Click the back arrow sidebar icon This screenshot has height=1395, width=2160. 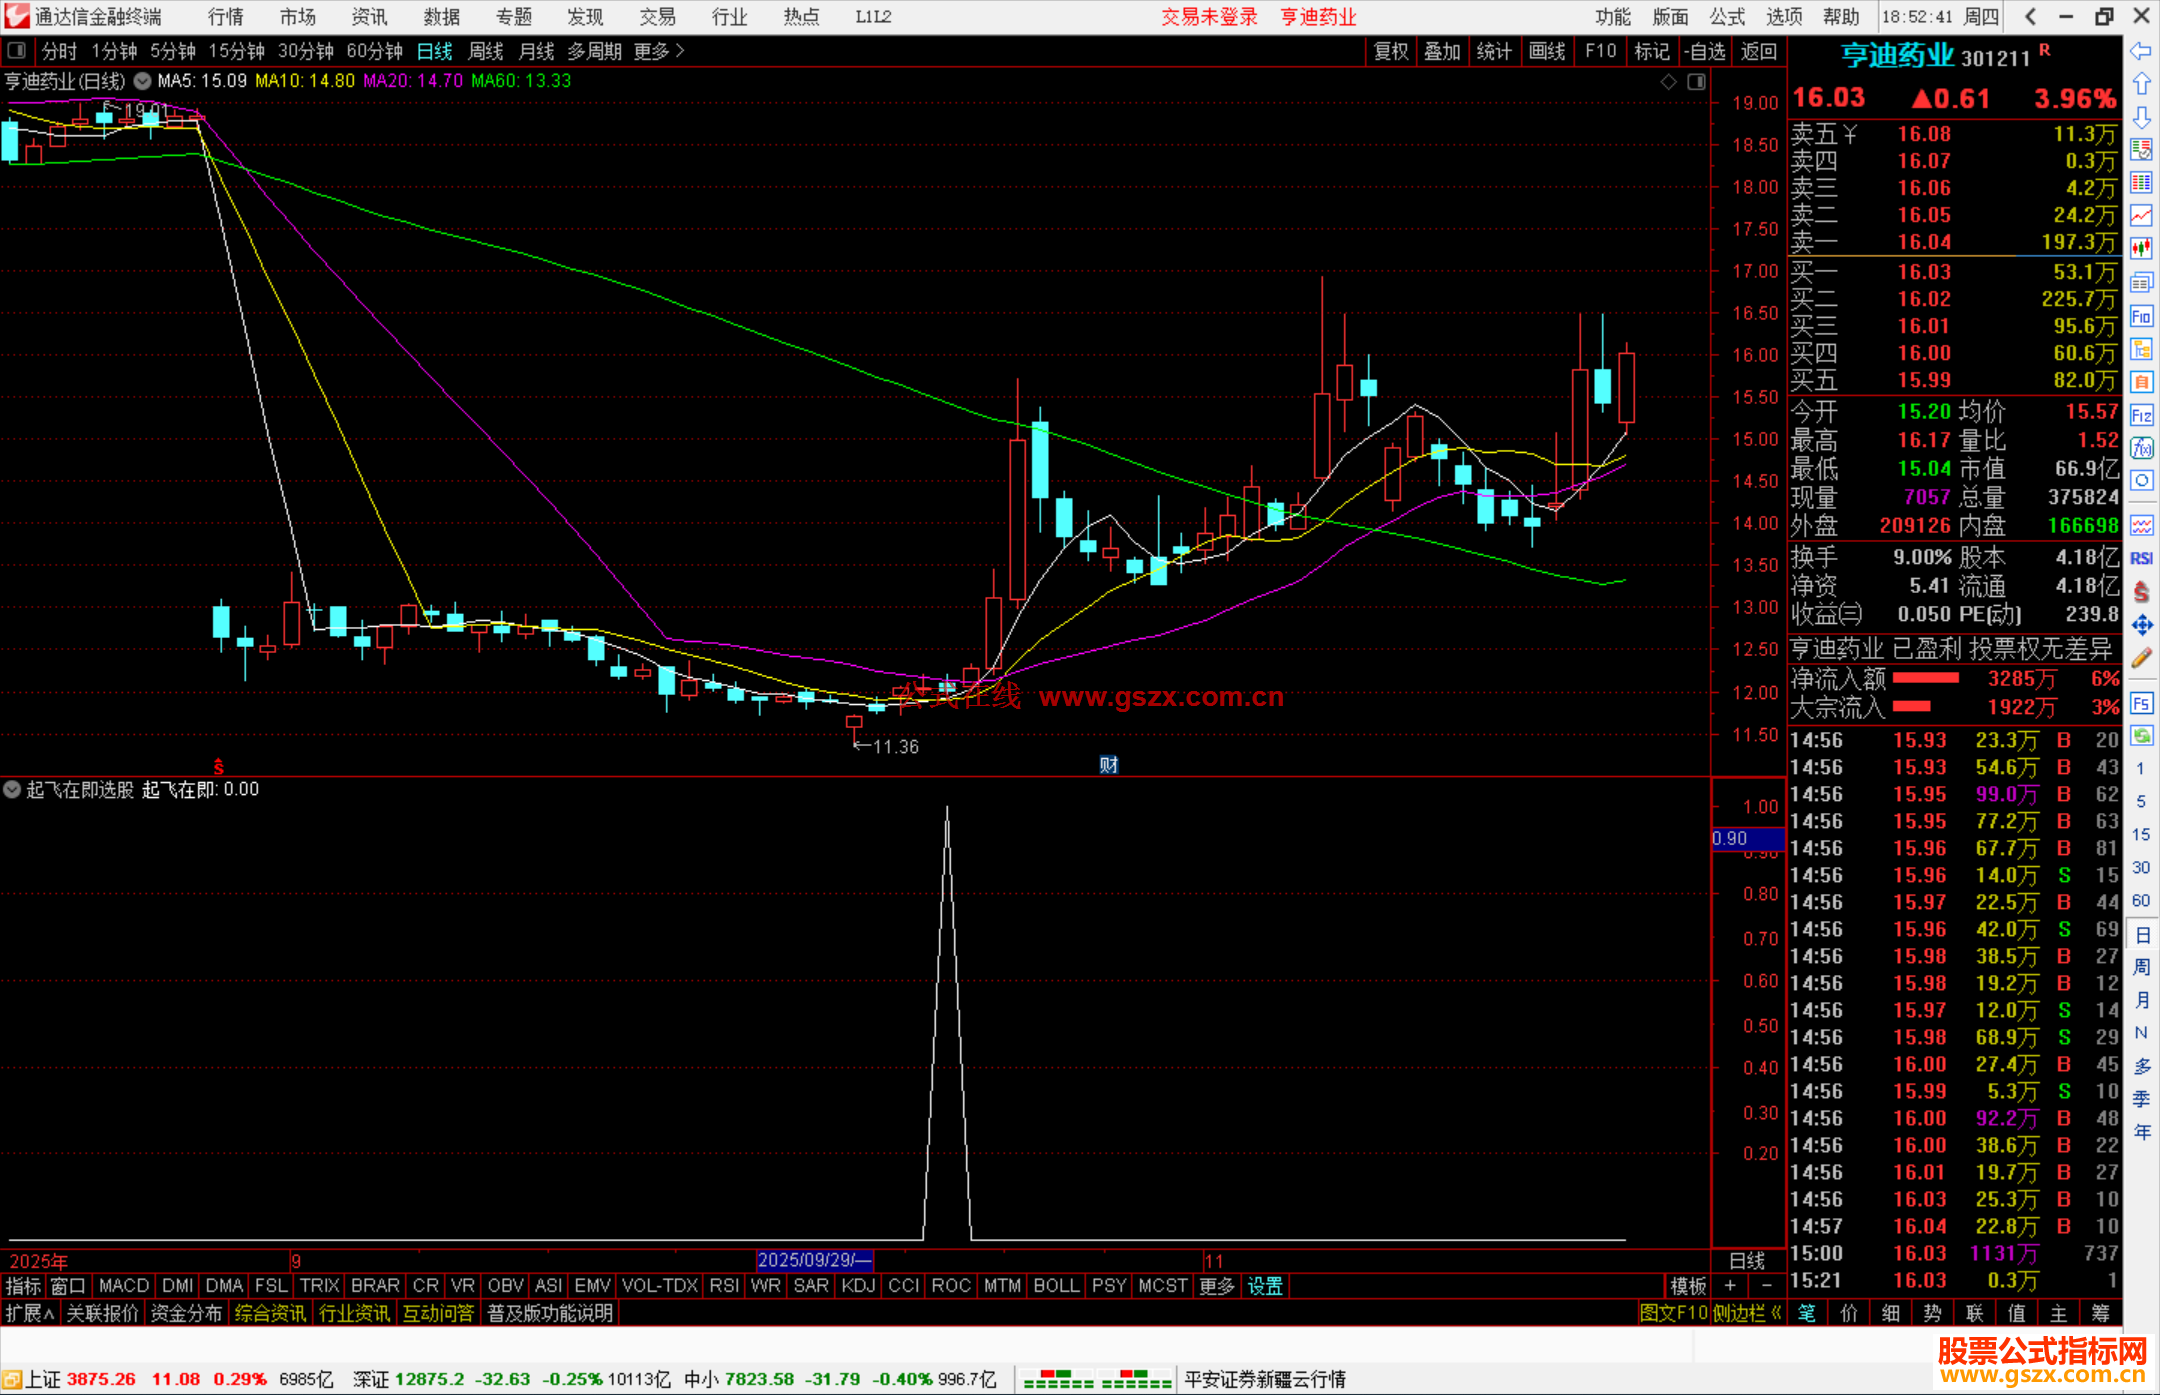2141,51
